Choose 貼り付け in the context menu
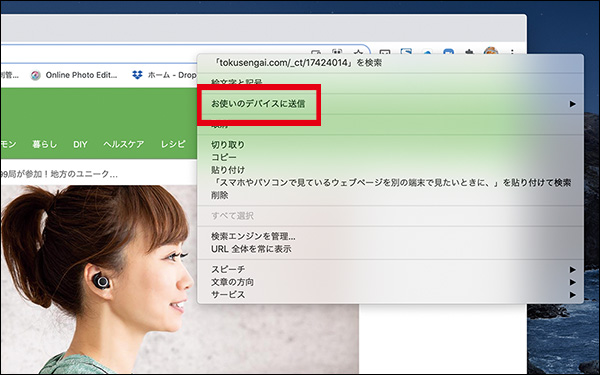Image resolution: width=600 pixels, height=375 pixels. [390, 170]
